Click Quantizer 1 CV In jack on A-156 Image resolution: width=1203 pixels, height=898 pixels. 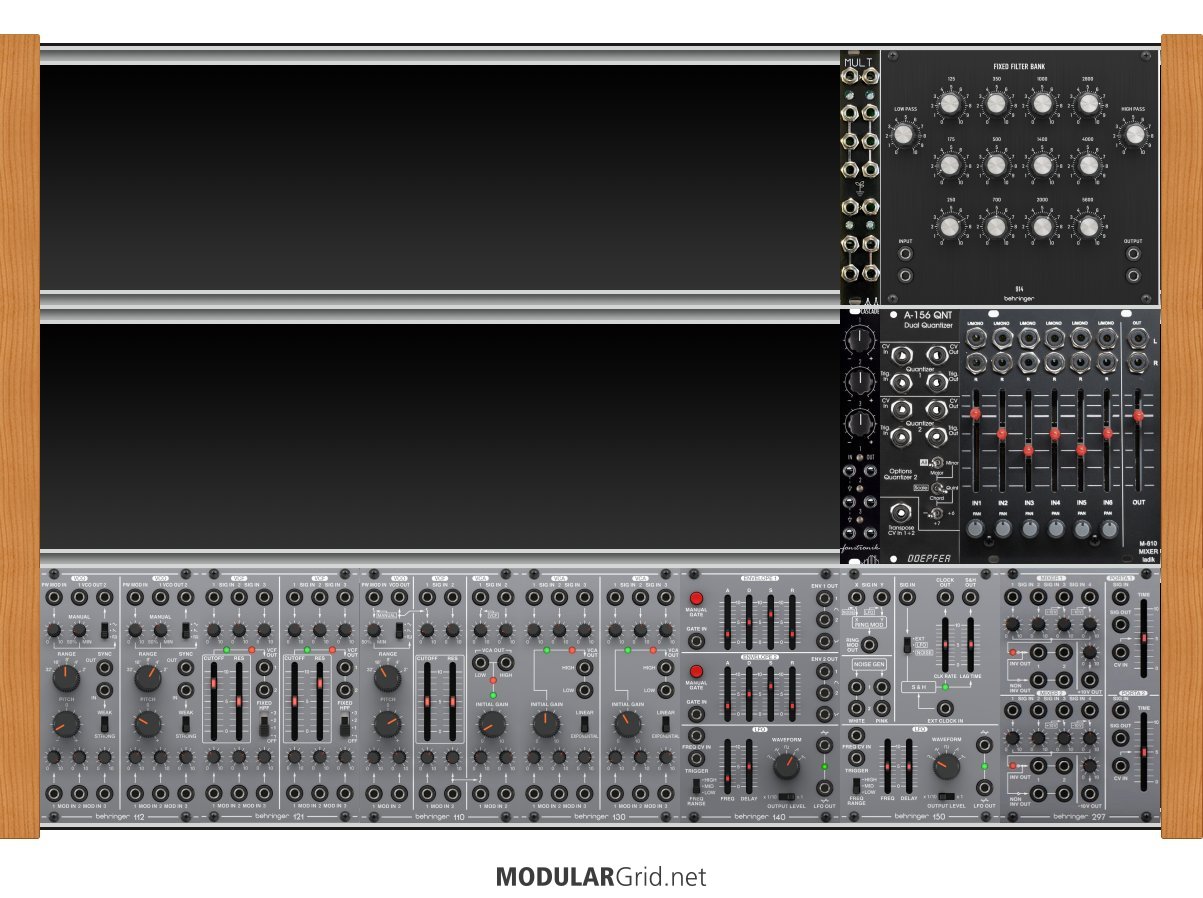(x=900, y=355)
